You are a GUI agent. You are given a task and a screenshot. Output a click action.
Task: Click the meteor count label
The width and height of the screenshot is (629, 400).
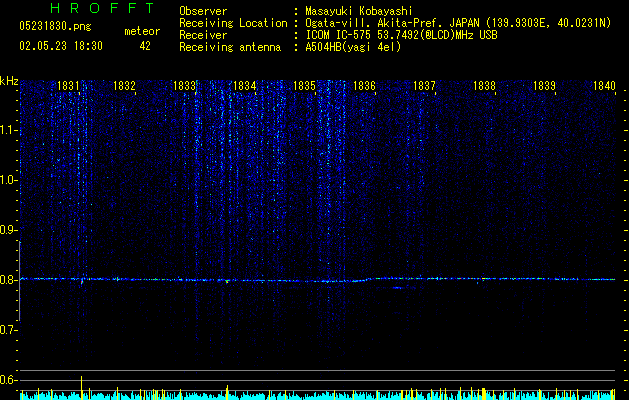point(142,31)
